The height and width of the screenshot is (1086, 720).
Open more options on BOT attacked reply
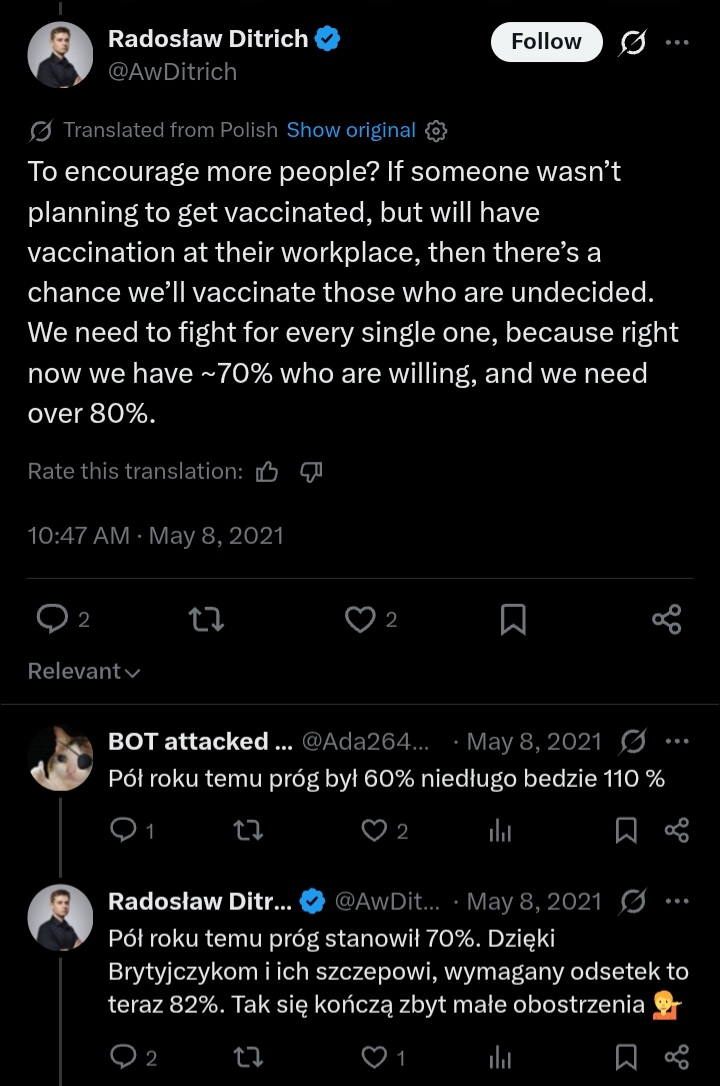pos(677,741)
